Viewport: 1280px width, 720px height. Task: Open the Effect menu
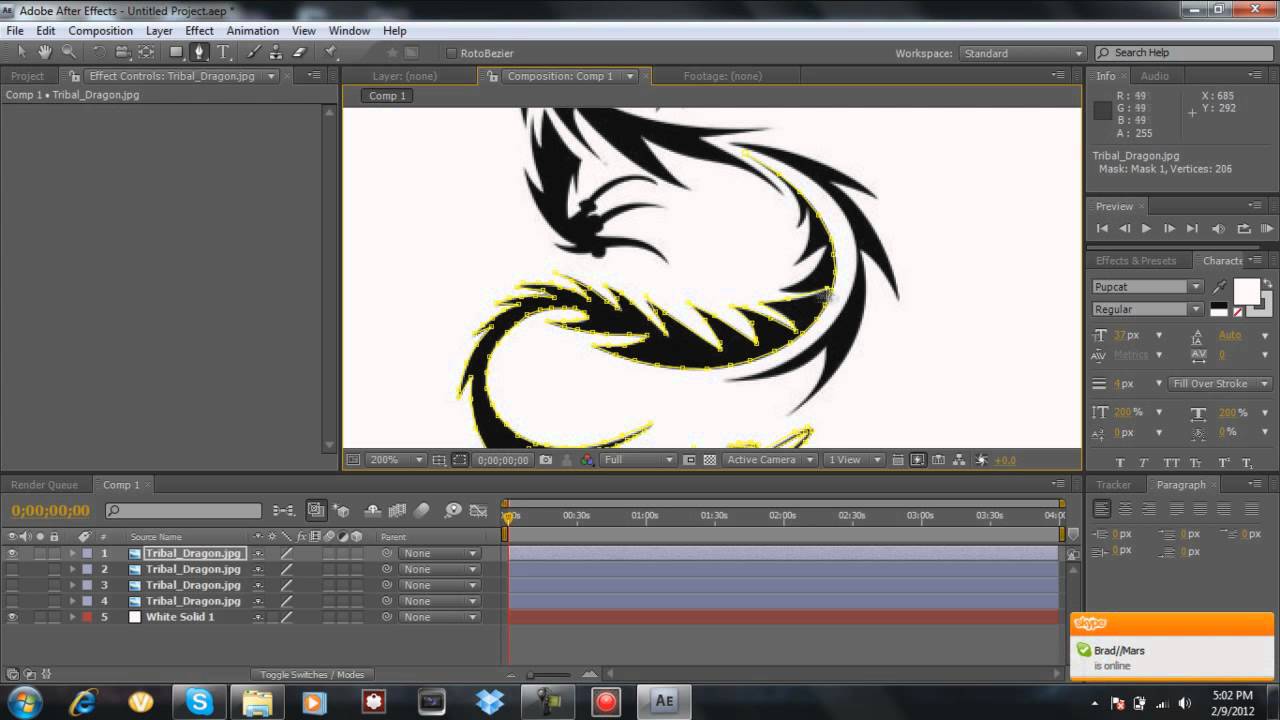click(x=199, y=31)
